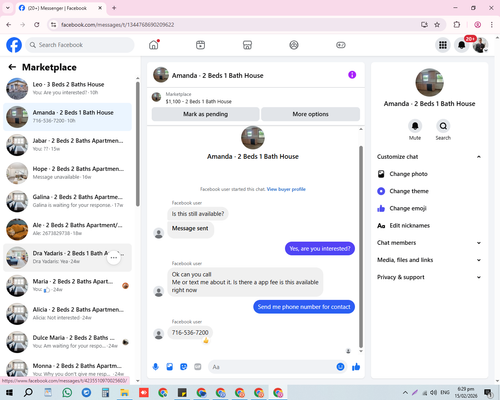Open File Explorer from the taskbar
Screen dimensions: 500x400
point(124,393)
